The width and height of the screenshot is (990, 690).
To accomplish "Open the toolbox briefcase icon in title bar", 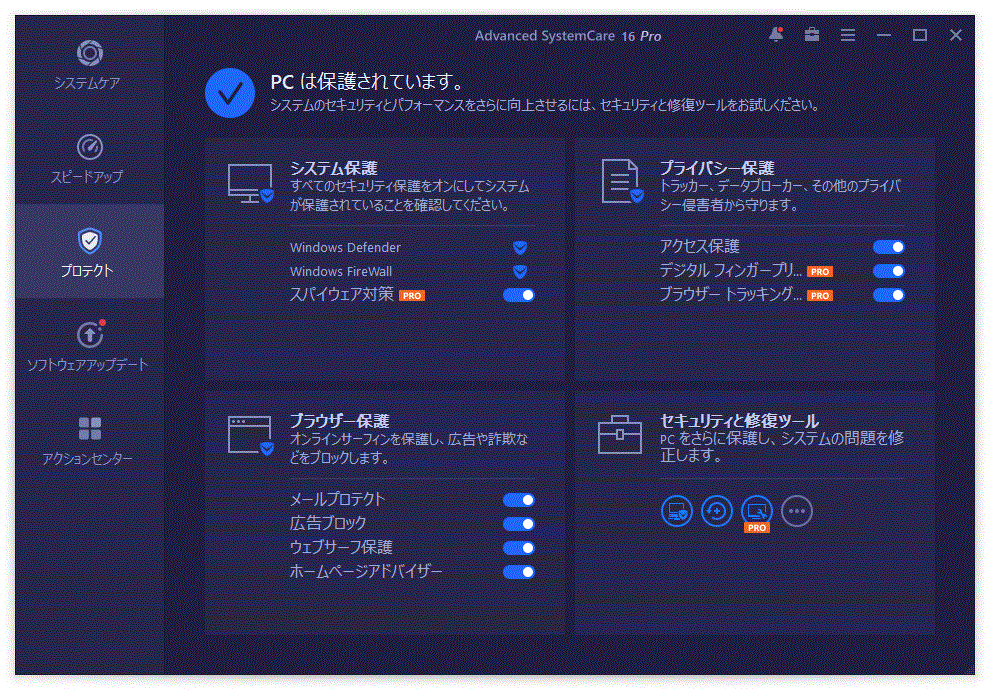I will coord(812,35).
